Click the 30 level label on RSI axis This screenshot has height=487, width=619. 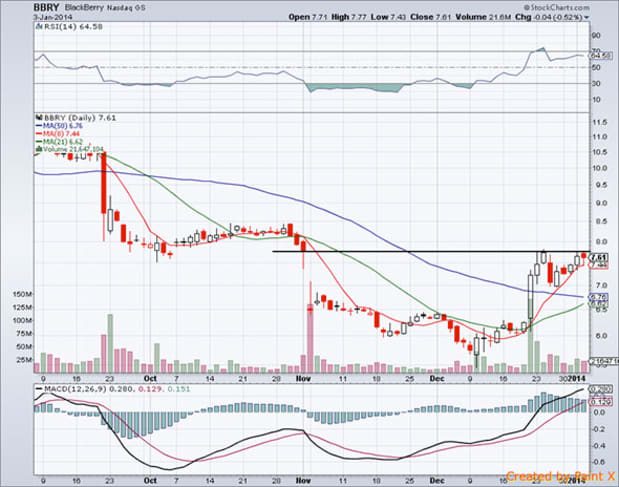tap(596, 84)
